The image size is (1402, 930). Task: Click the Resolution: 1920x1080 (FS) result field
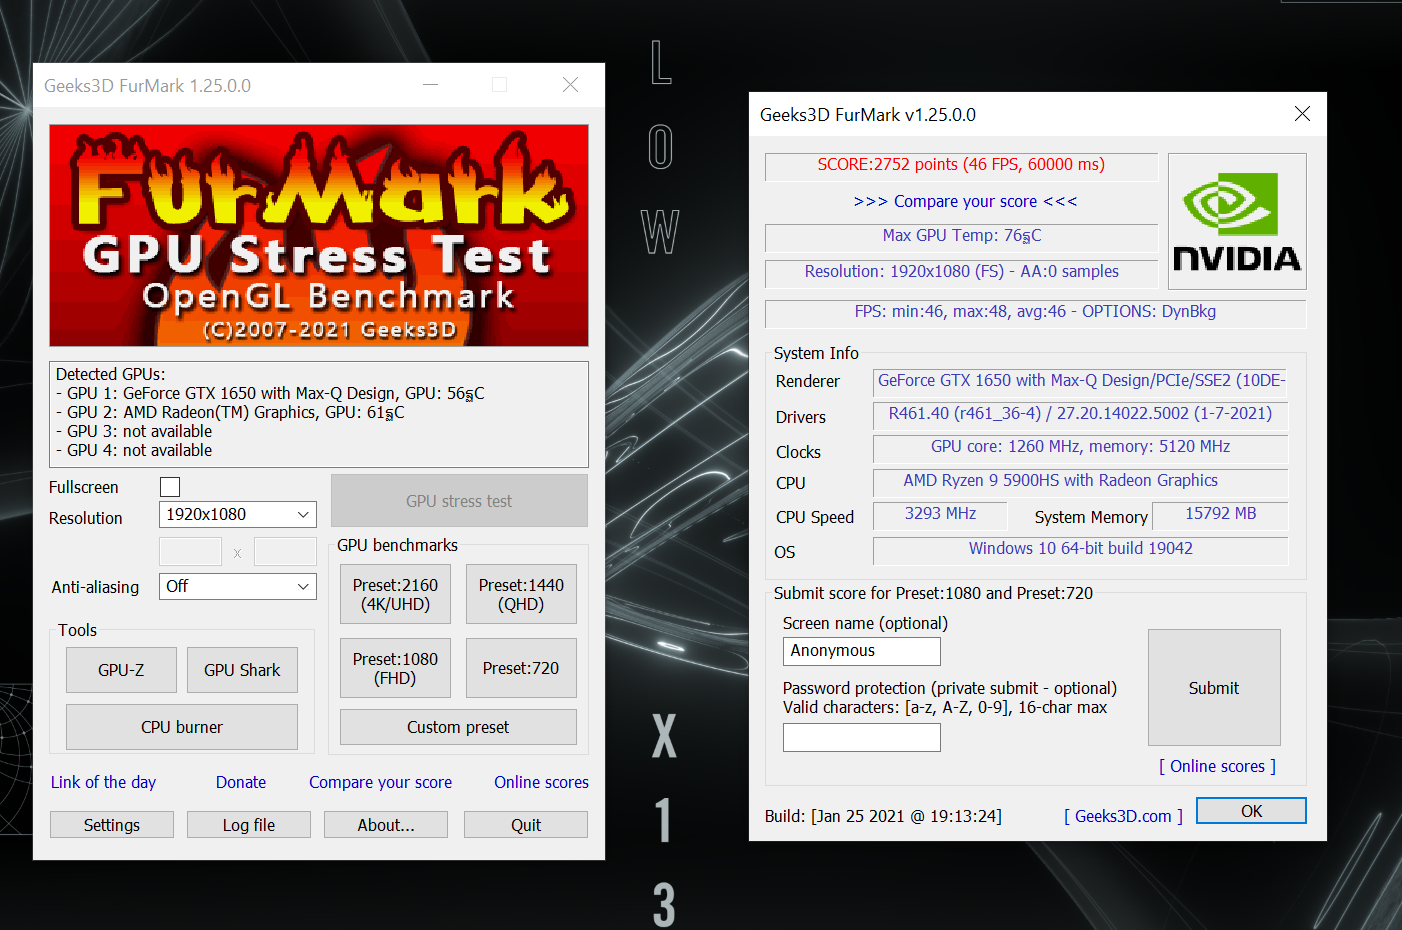(x=961, y=273)
